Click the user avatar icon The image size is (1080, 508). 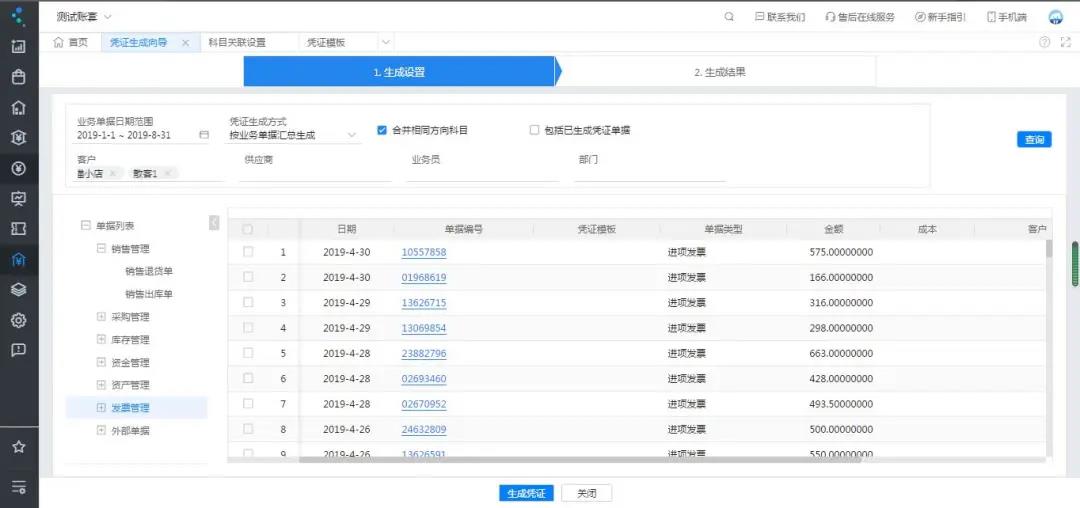pyautogui.click(x=1055, y=17)
